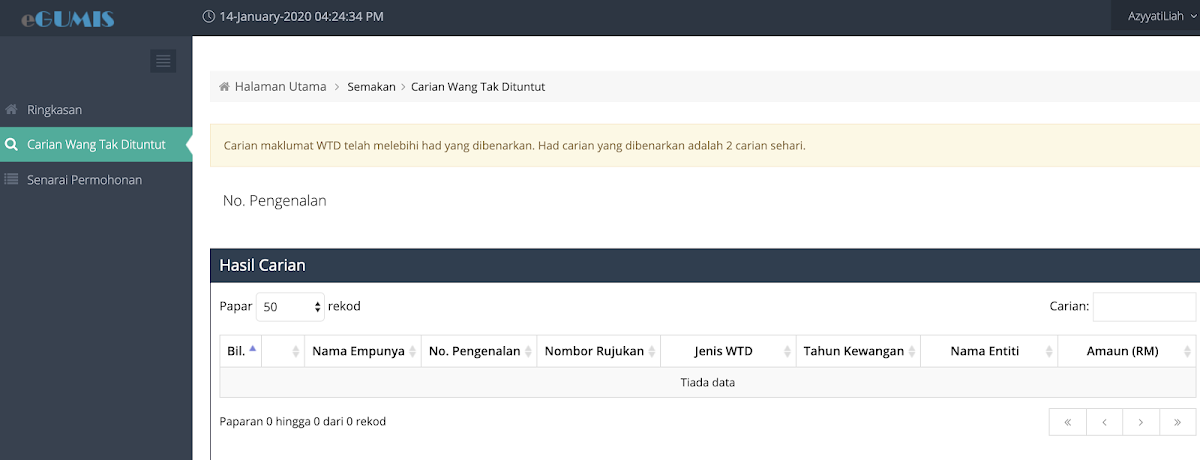This screenshot has width=1200, height=460.
Task: Go to first page of results
Action: pos(1068,422)
